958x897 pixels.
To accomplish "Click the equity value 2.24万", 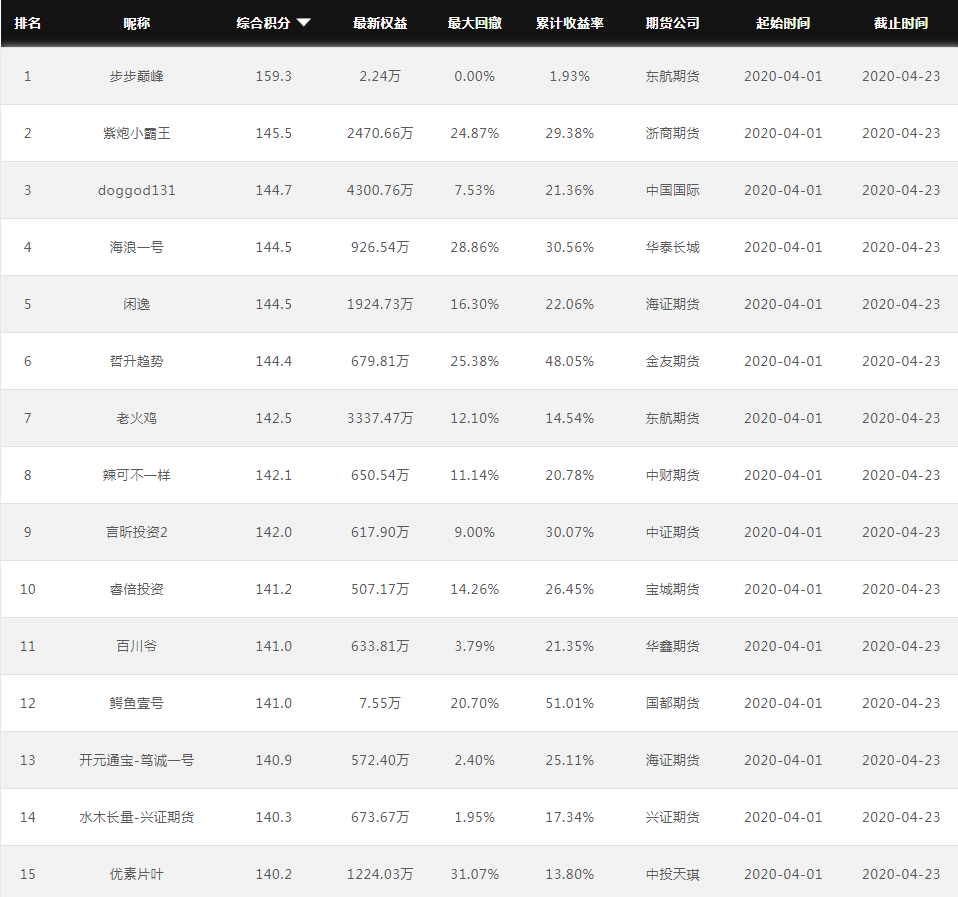I will [x=380, y=76].
